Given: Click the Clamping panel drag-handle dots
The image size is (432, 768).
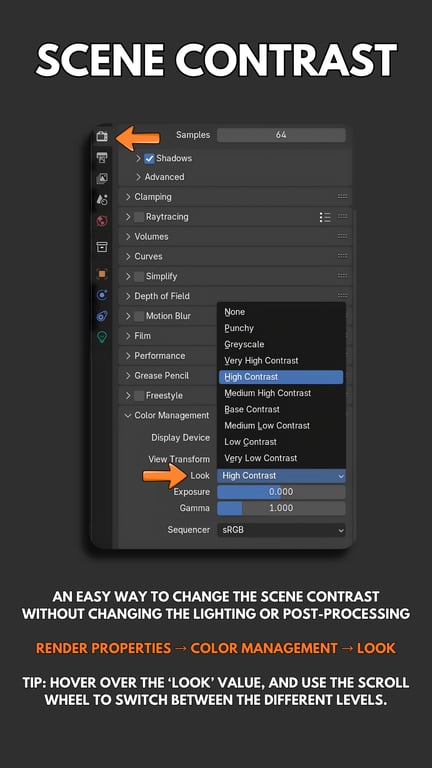Looking at the screenshot, I should pos(342,196).
